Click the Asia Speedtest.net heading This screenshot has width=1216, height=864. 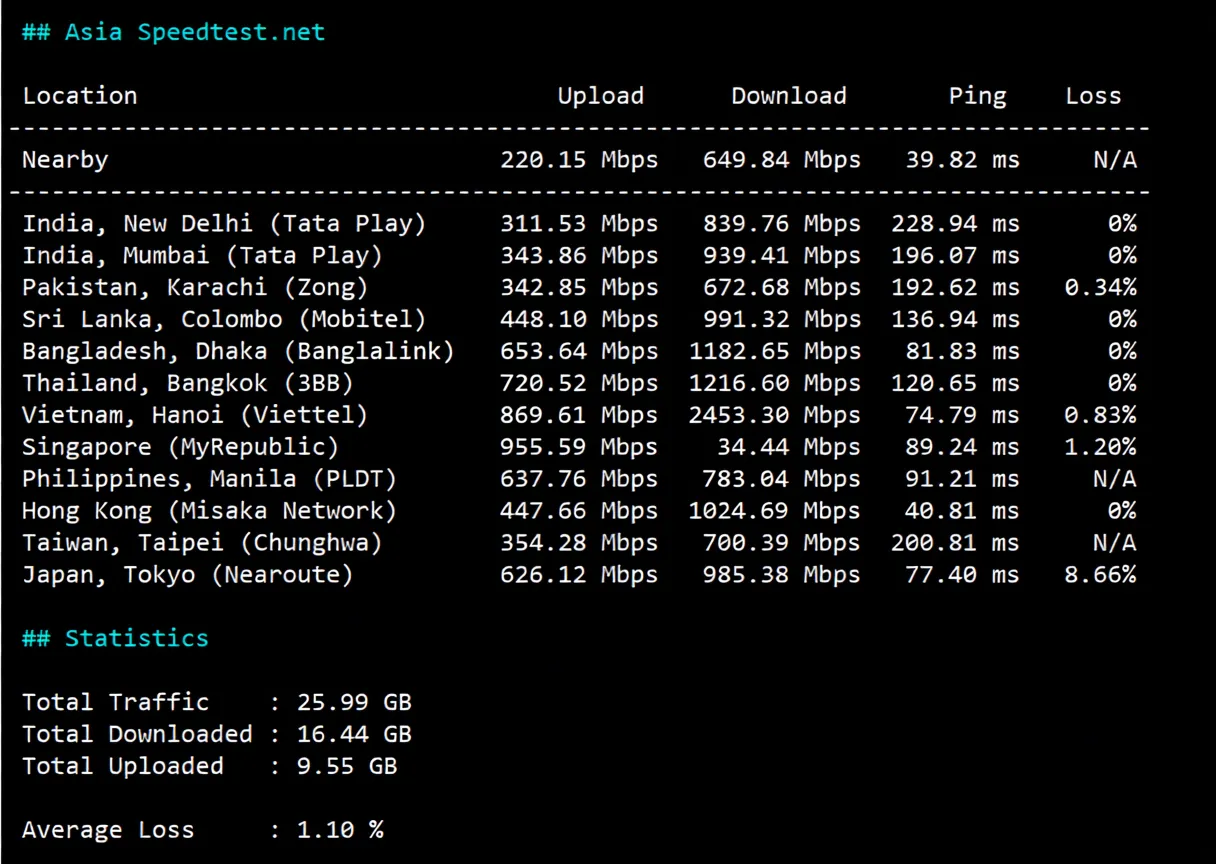tap(173, 31)
